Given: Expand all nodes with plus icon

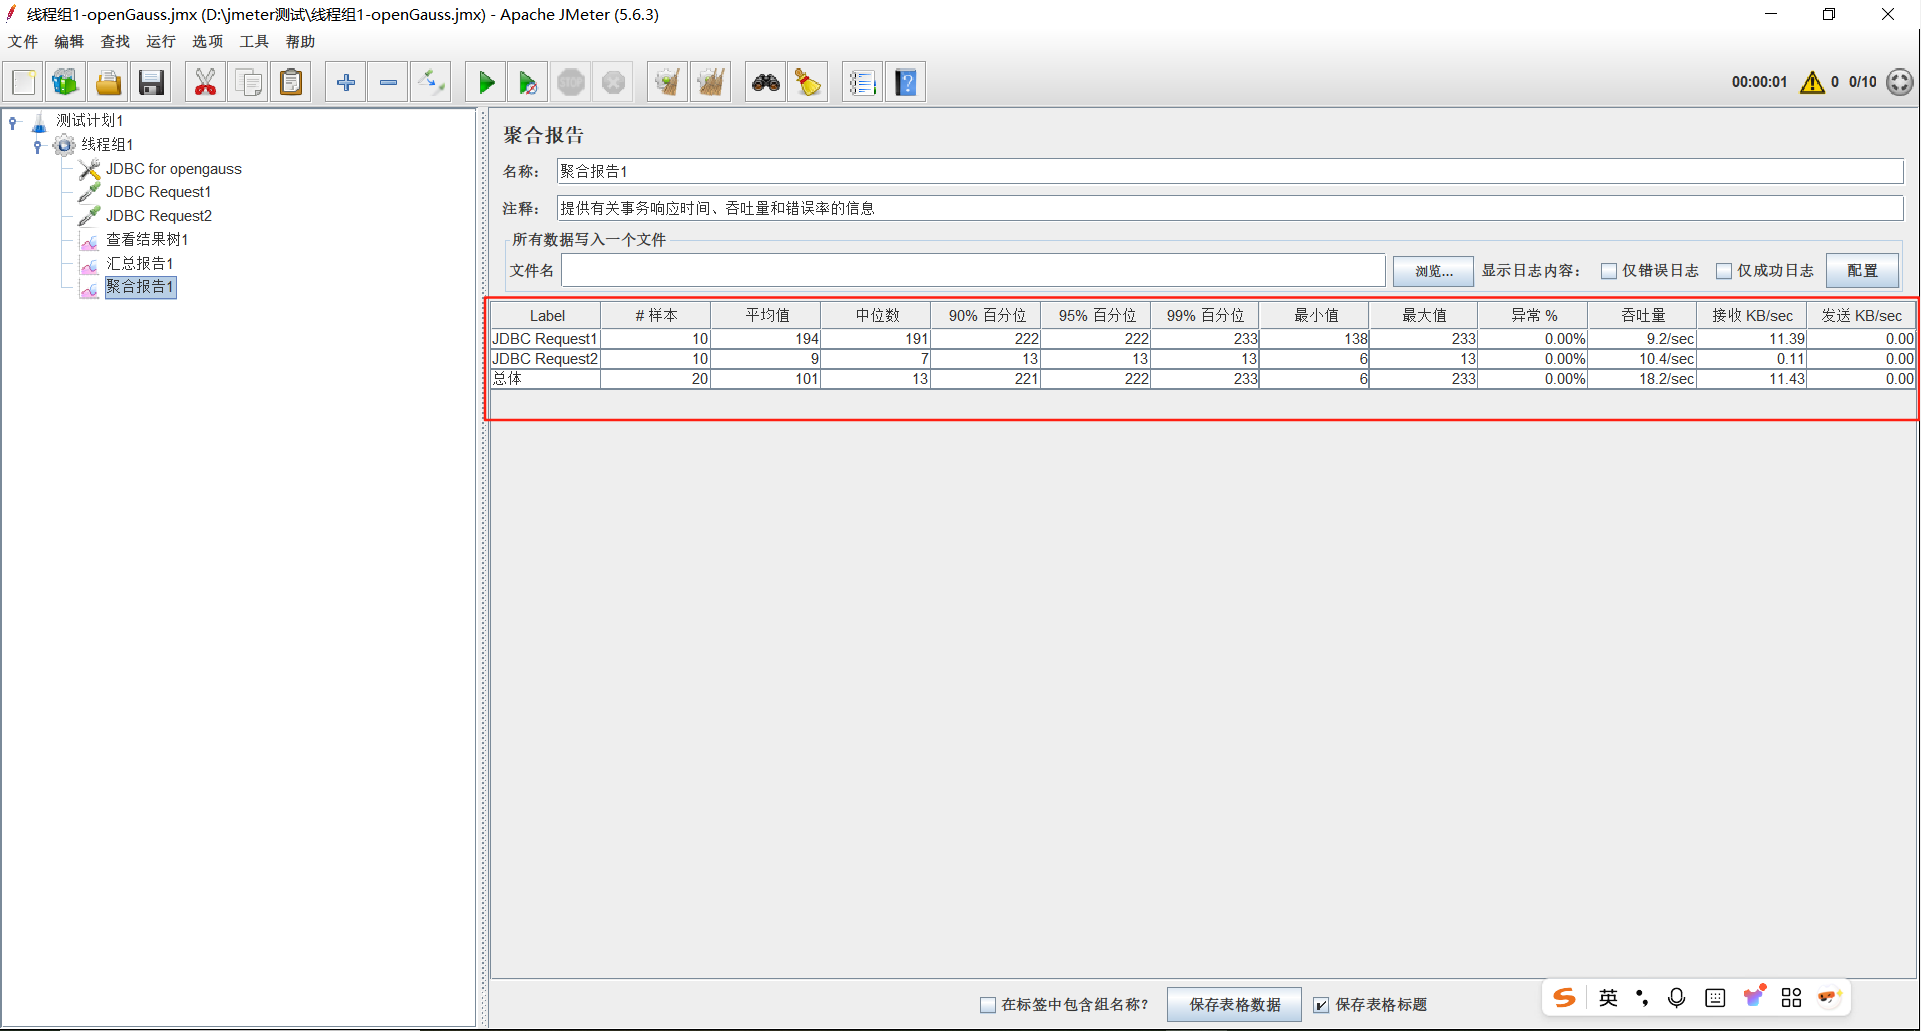Looking at the screenshot, I should [x=346, y=82].
